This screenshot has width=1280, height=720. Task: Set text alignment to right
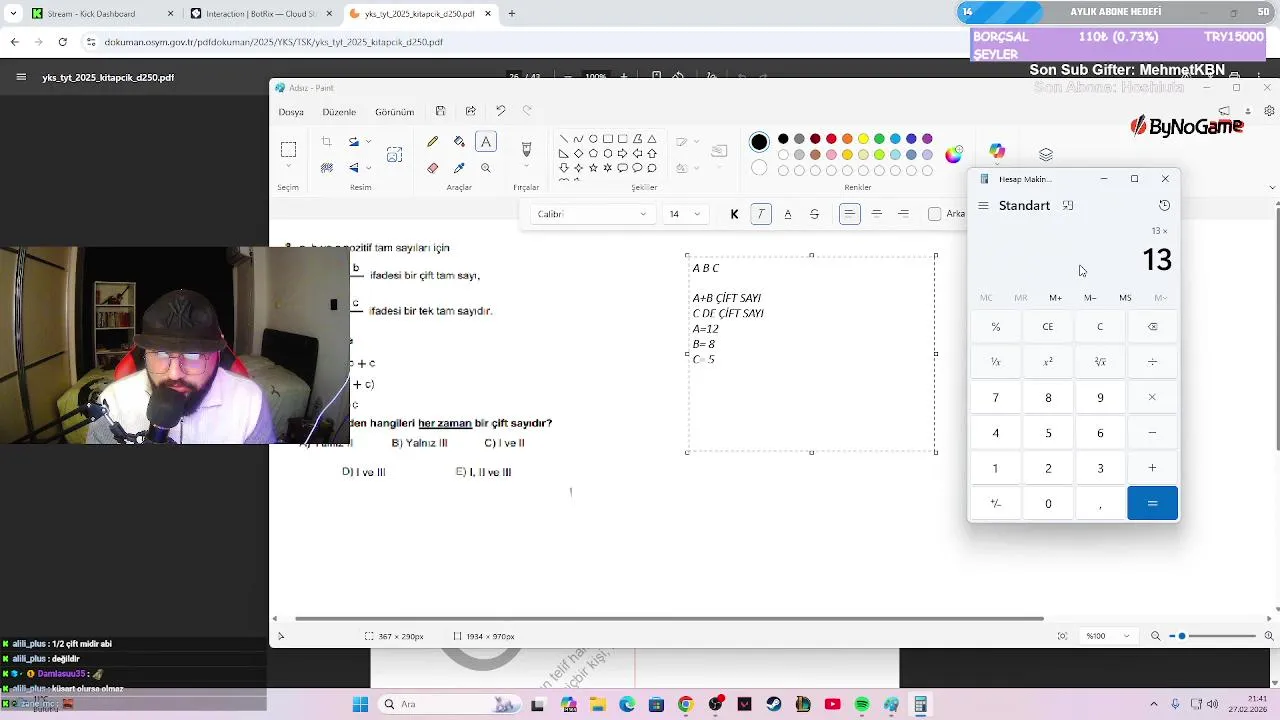904,214
